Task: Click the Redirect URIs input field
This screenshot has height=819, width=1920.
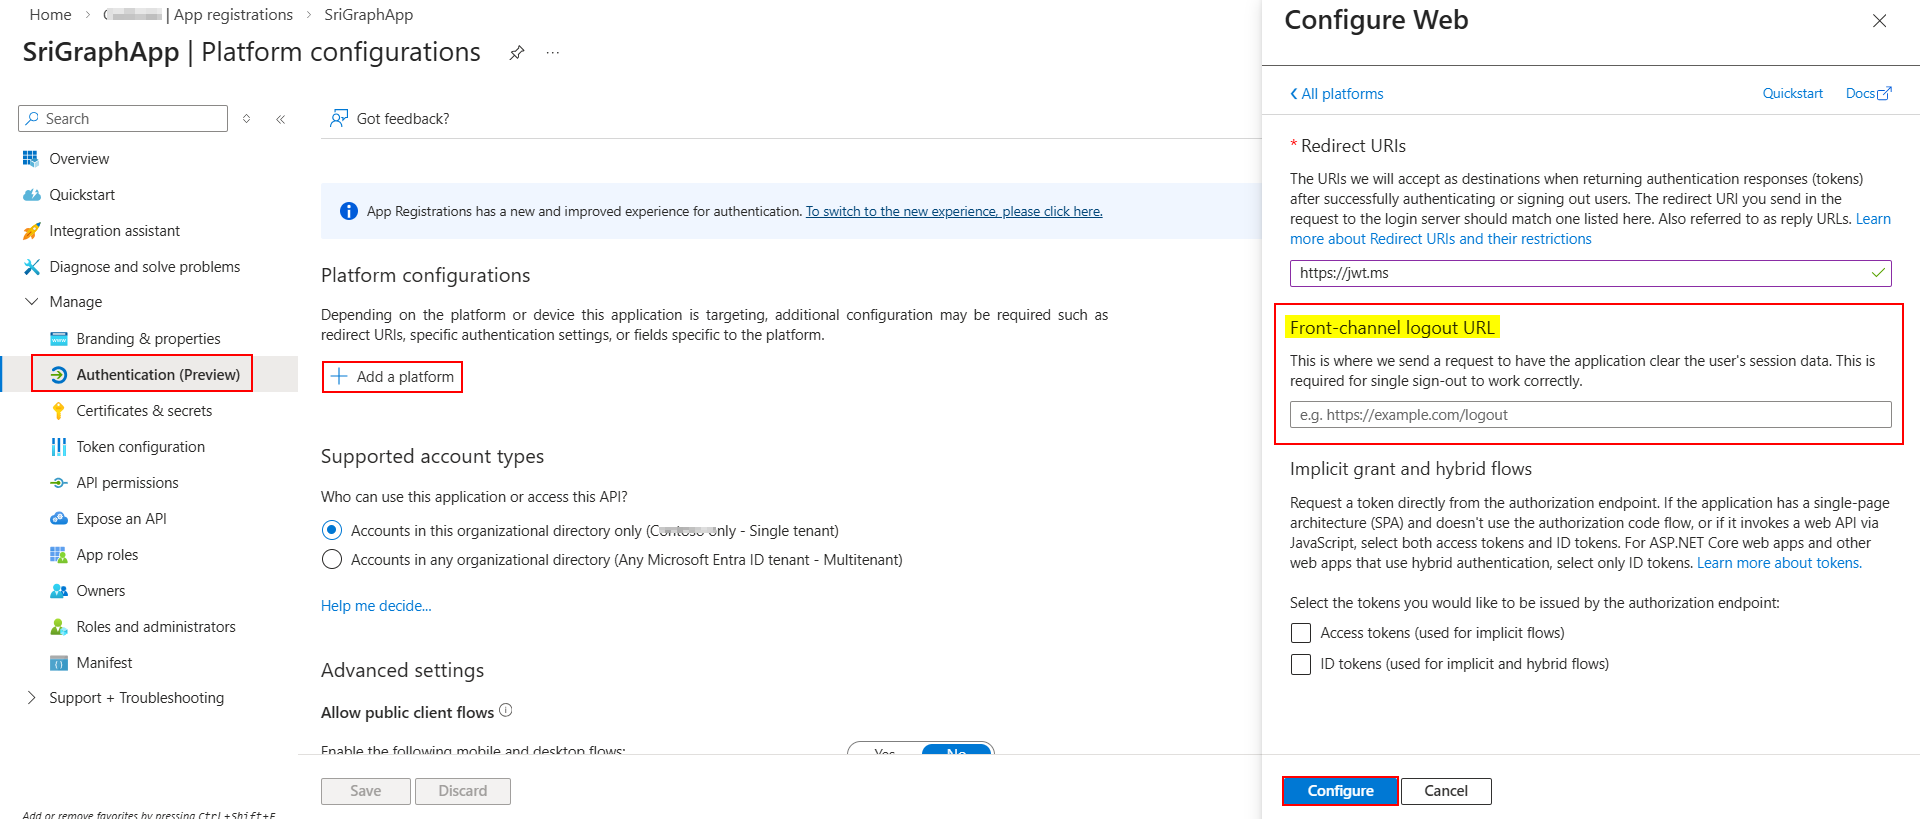Action: (x=1590, y=273)
